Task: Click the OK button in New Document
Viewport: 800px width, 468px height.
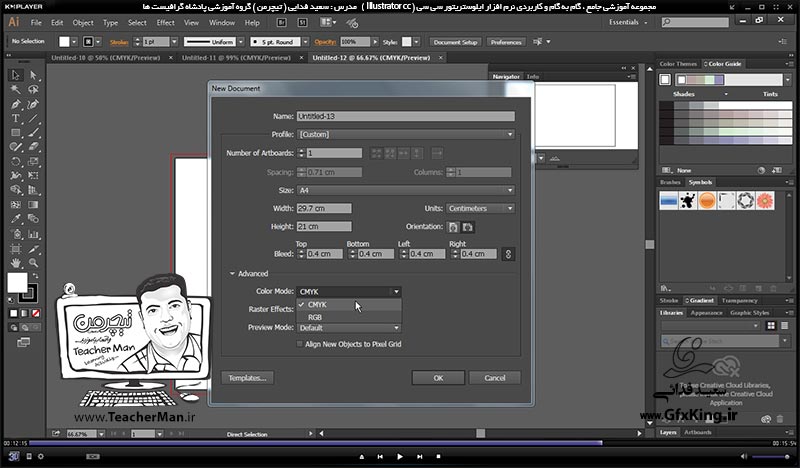Action: (x=438, y=378)
